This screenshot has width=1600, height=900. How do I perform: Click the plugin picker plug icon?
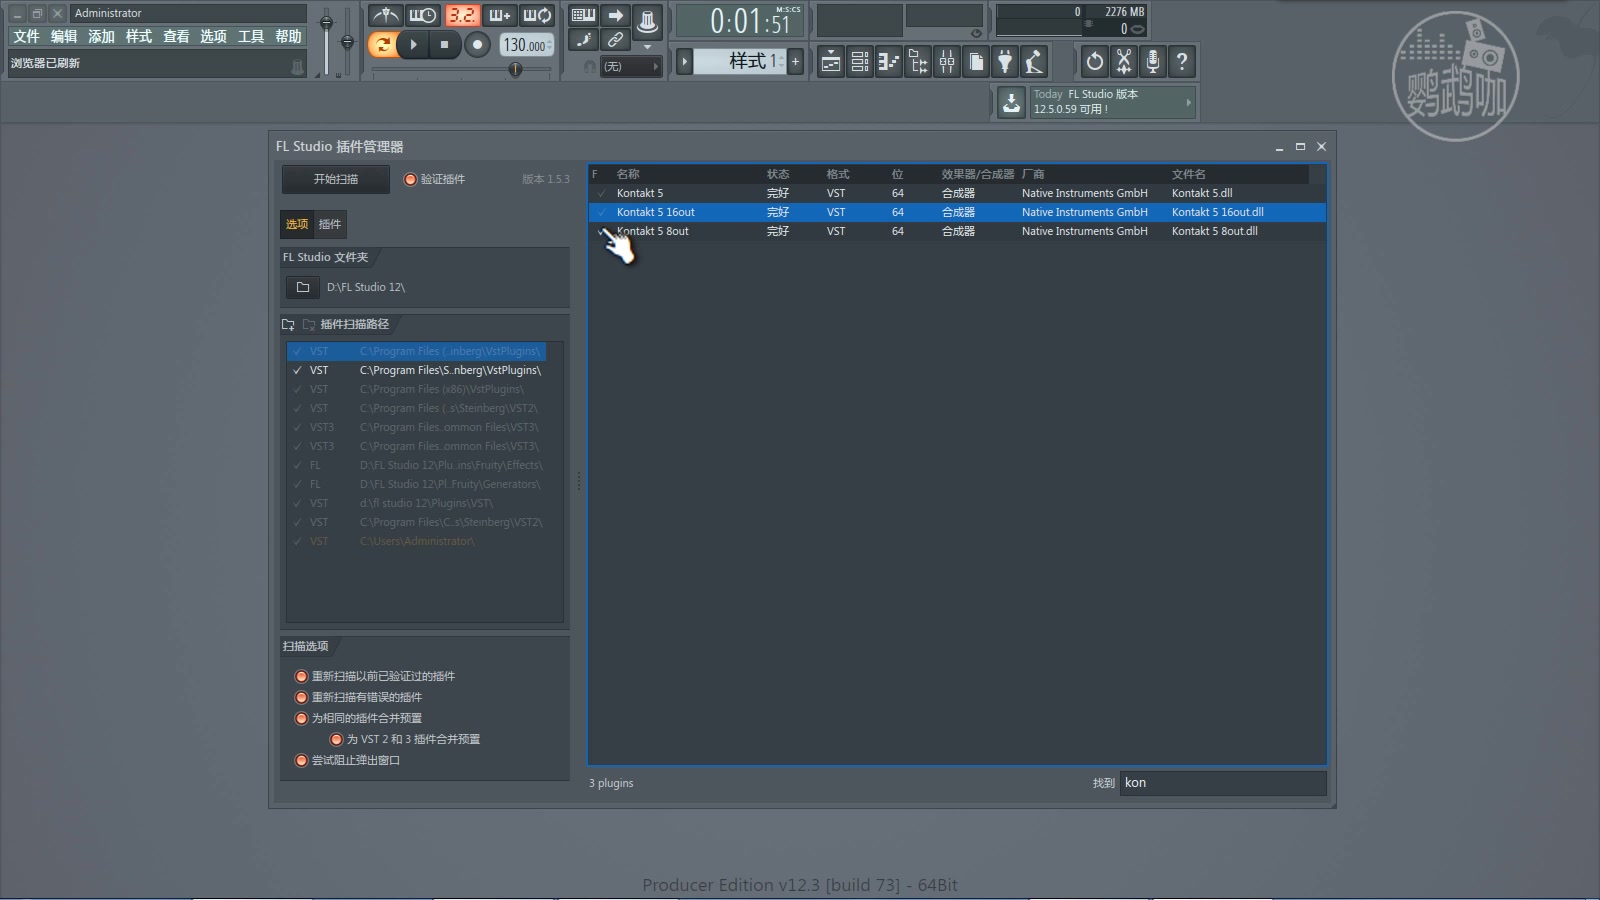click(1005, 62)
